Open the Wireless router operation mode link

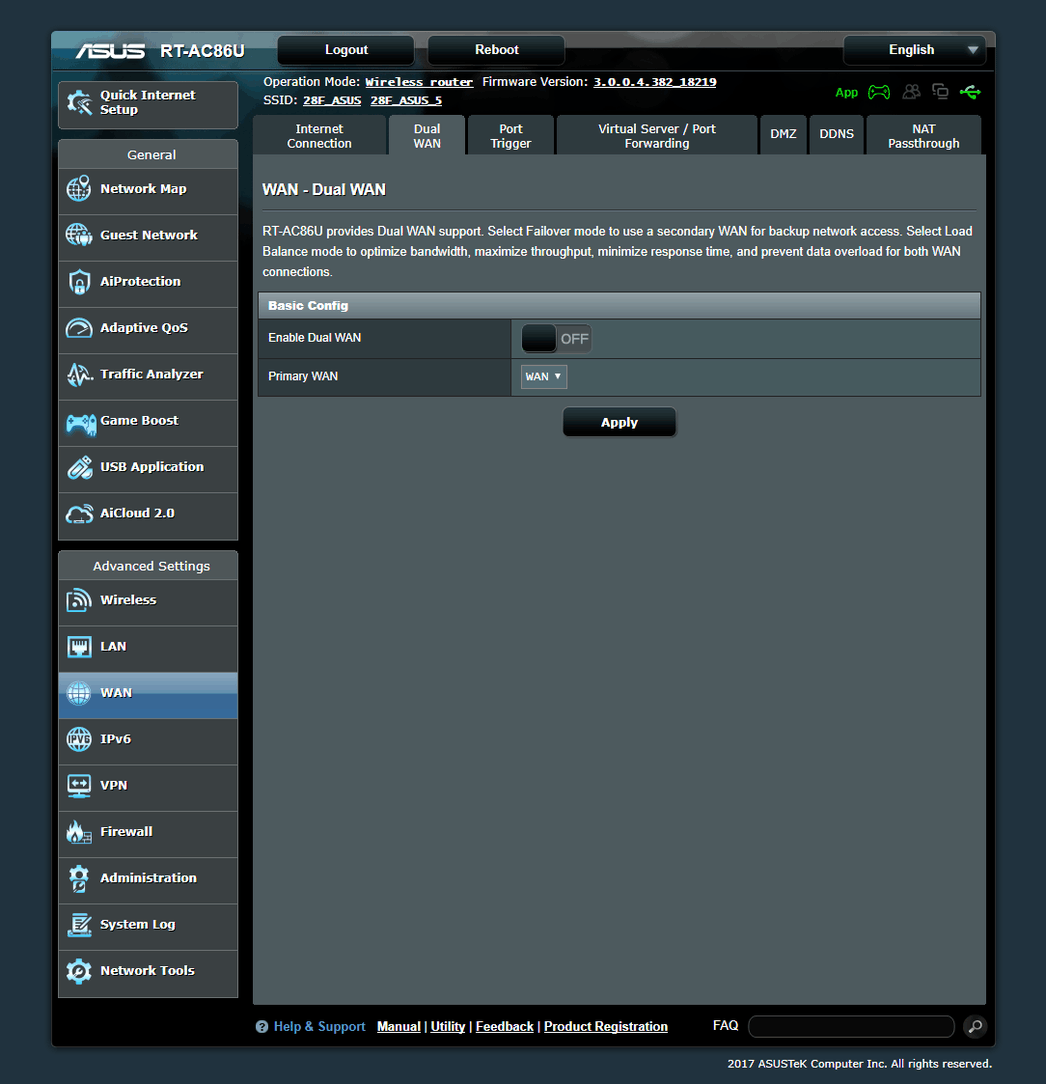(419, 82)
